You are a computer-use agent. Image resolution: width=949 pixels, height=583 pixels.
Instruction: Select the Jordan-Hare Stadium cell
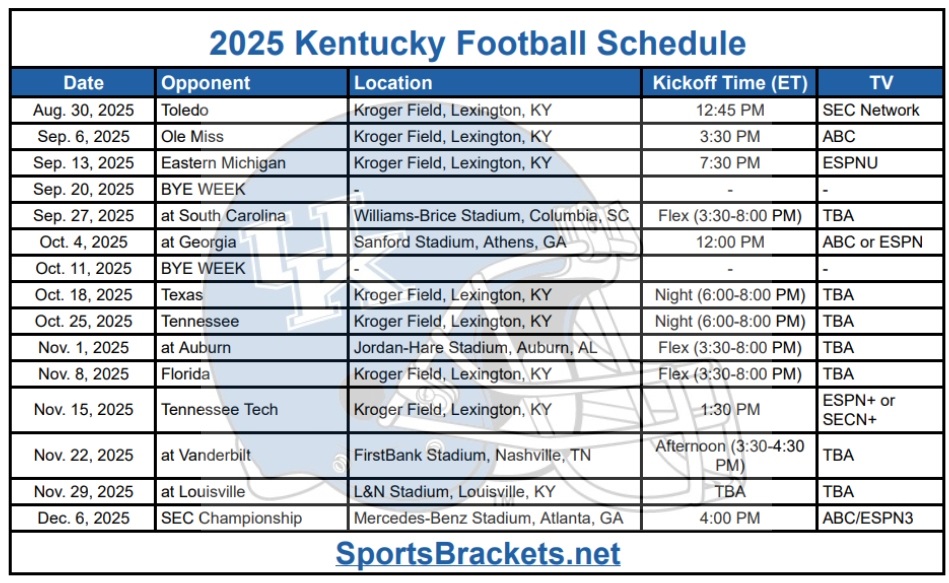click(494, 347)
